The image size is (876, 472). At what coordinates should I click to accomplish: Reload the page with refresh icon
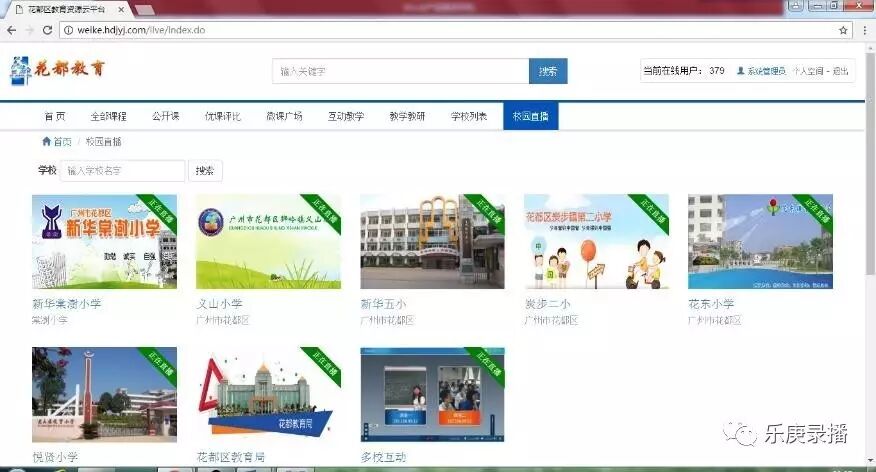[x=47, y=31]
